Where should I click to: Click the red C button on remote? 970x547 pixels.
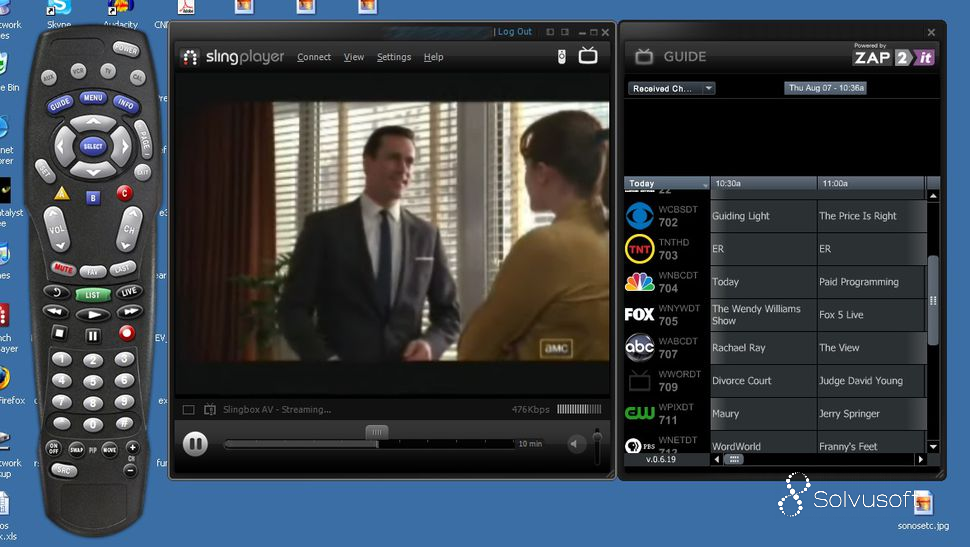[x=124, y=193]
